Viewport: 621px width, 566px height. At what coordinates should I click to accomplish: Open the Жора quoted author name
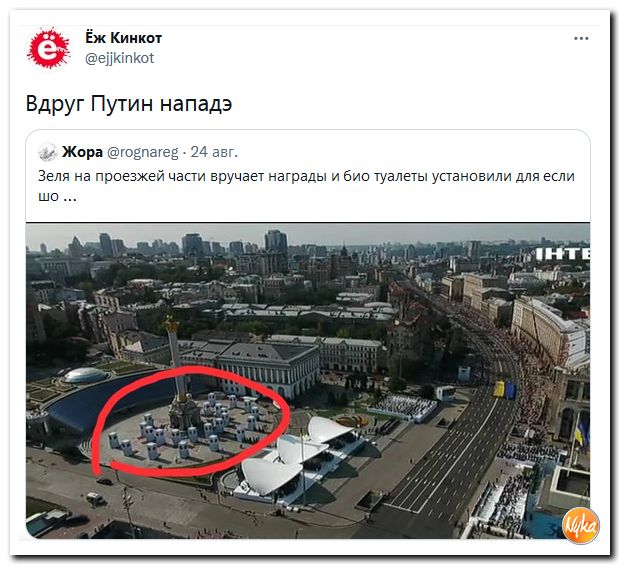[82, 152]
